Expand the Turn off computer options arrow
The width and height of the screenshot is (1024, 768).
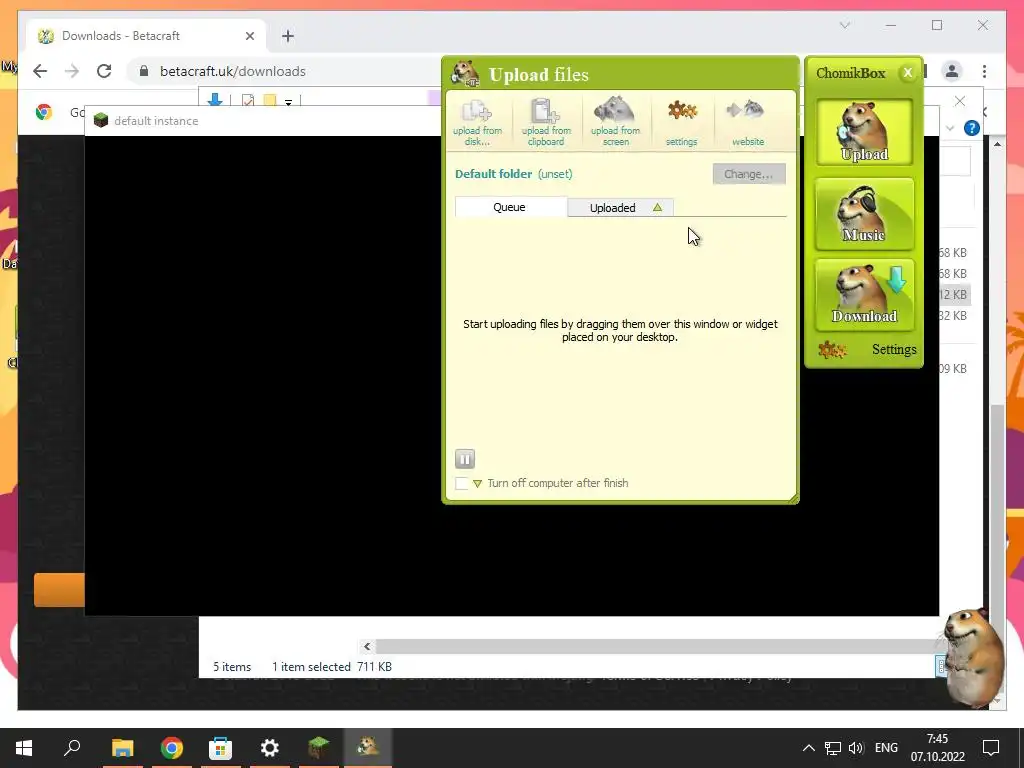pyautogui.click(x=477, y=484)
